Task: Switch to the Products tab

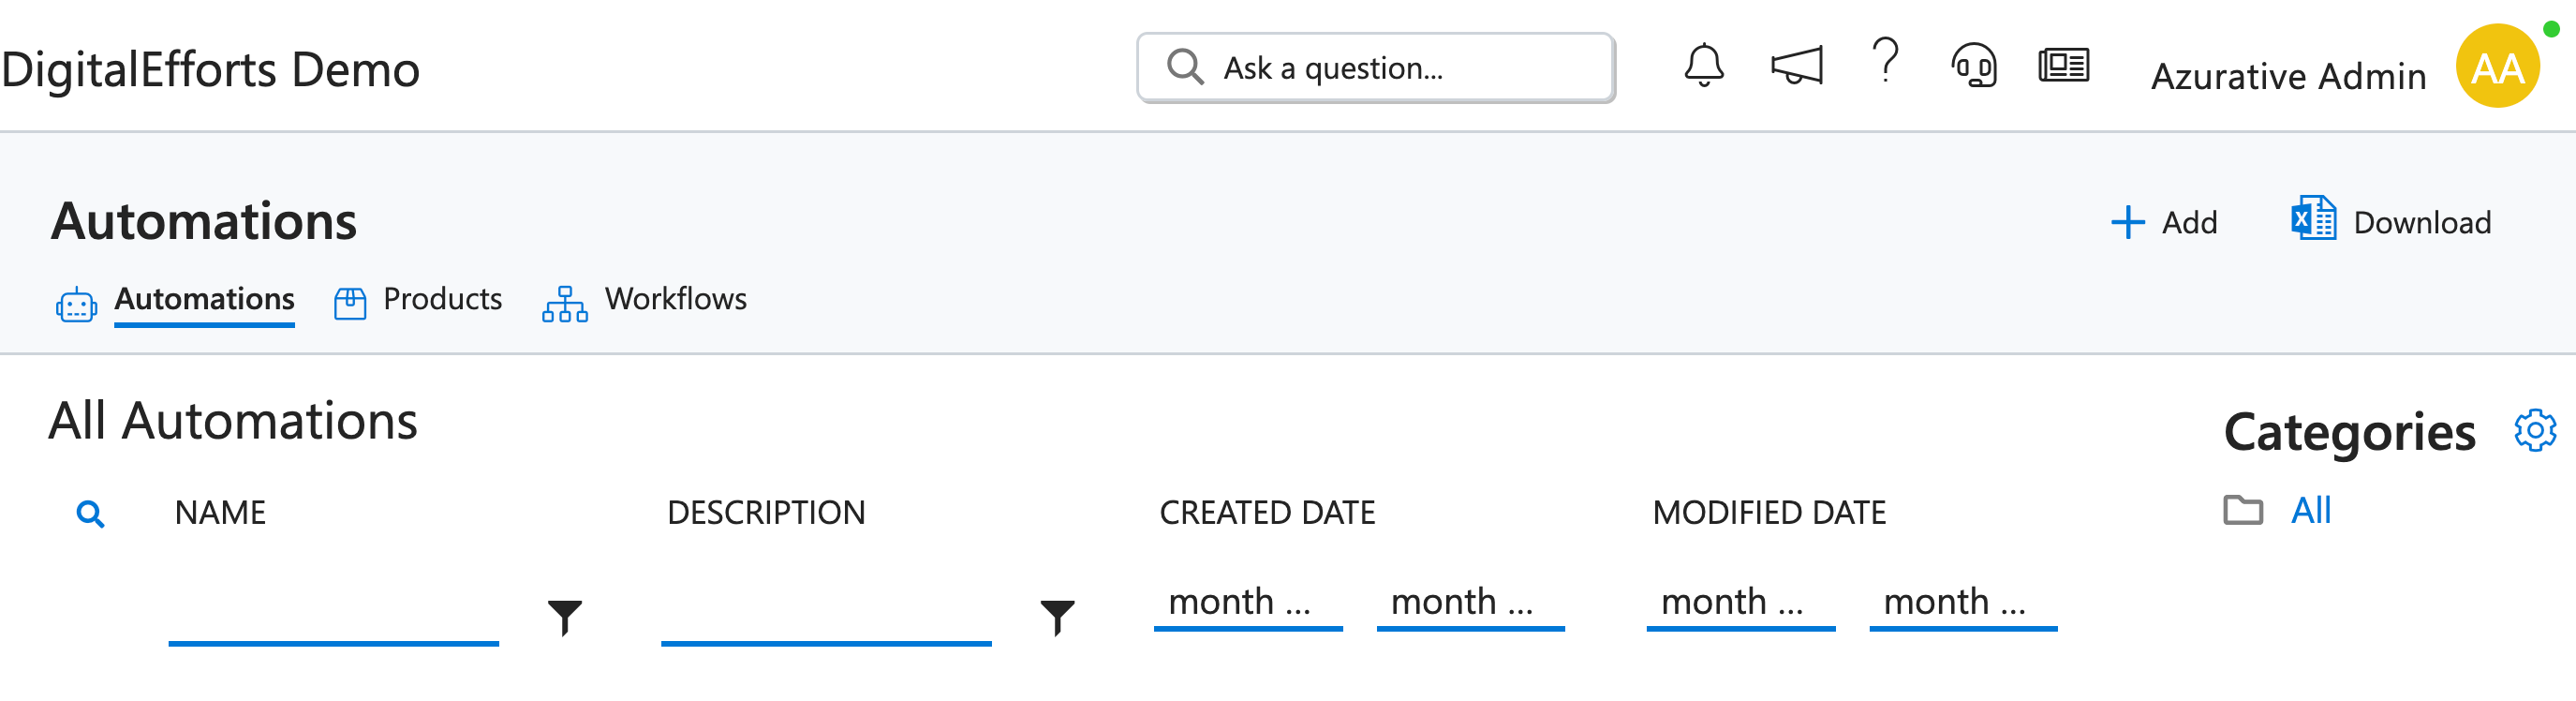Action: [x=418, y=300]
